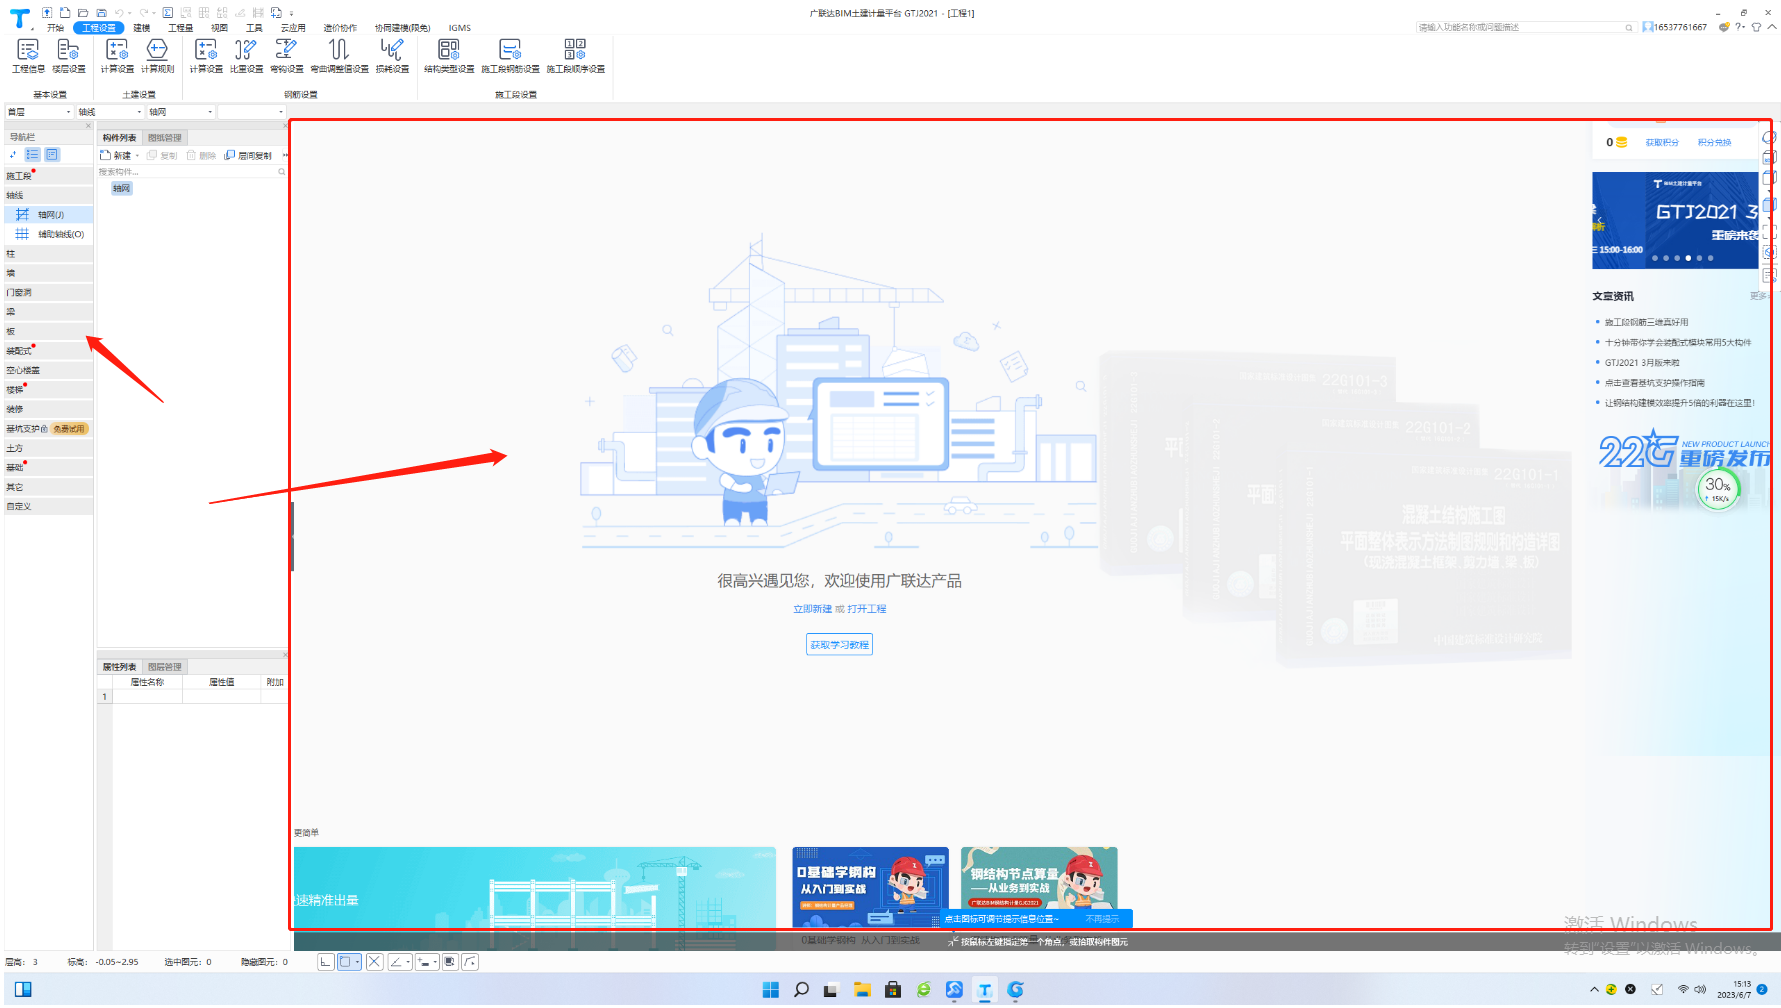Viewport: 1781px width, 1008px height.
Task: Click the 获取学习教程 button
Action: 839,645
